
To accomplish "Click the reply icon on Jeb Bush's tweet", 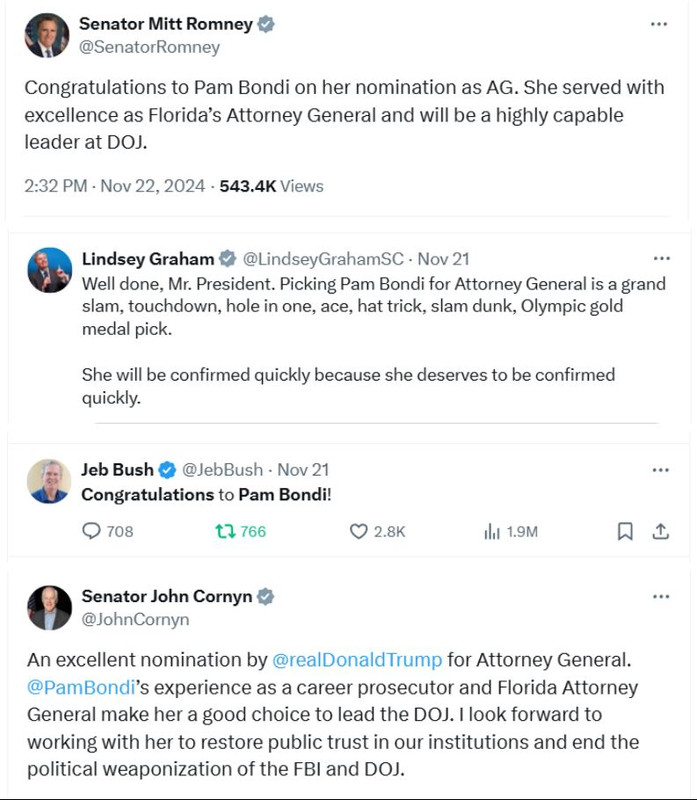I will point(91,532).
